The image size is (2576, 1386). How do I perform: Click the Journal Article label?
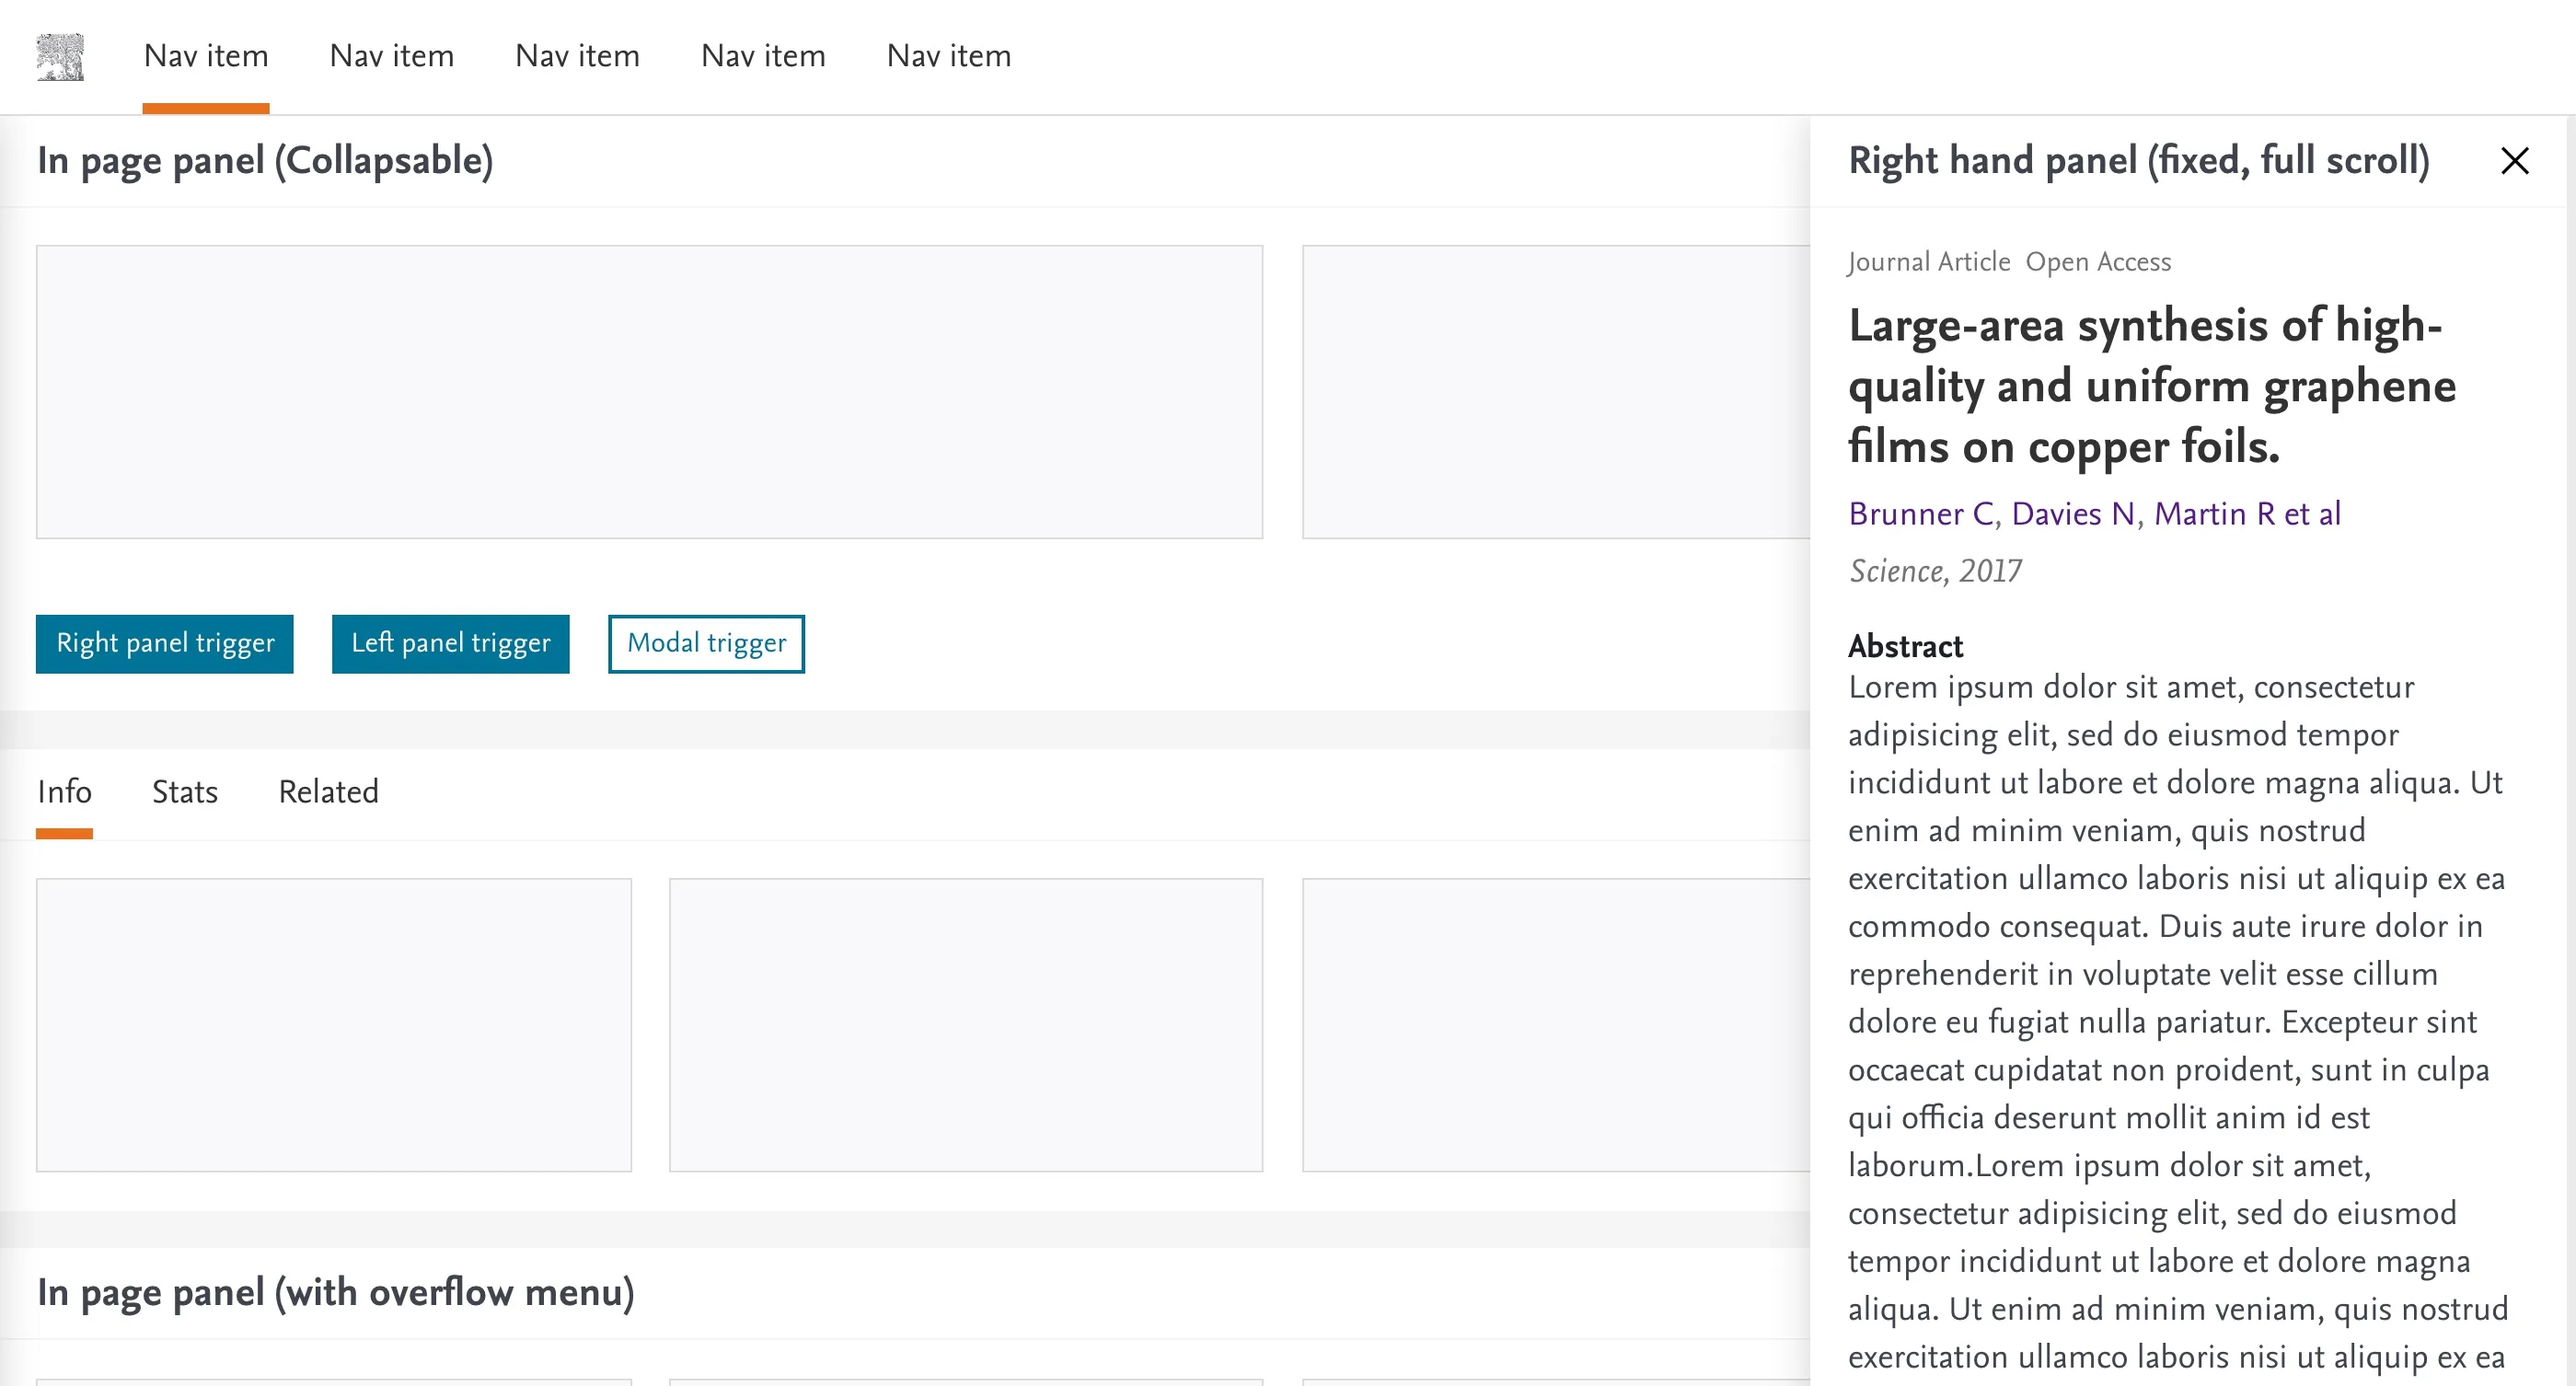tap(1929, 261)
